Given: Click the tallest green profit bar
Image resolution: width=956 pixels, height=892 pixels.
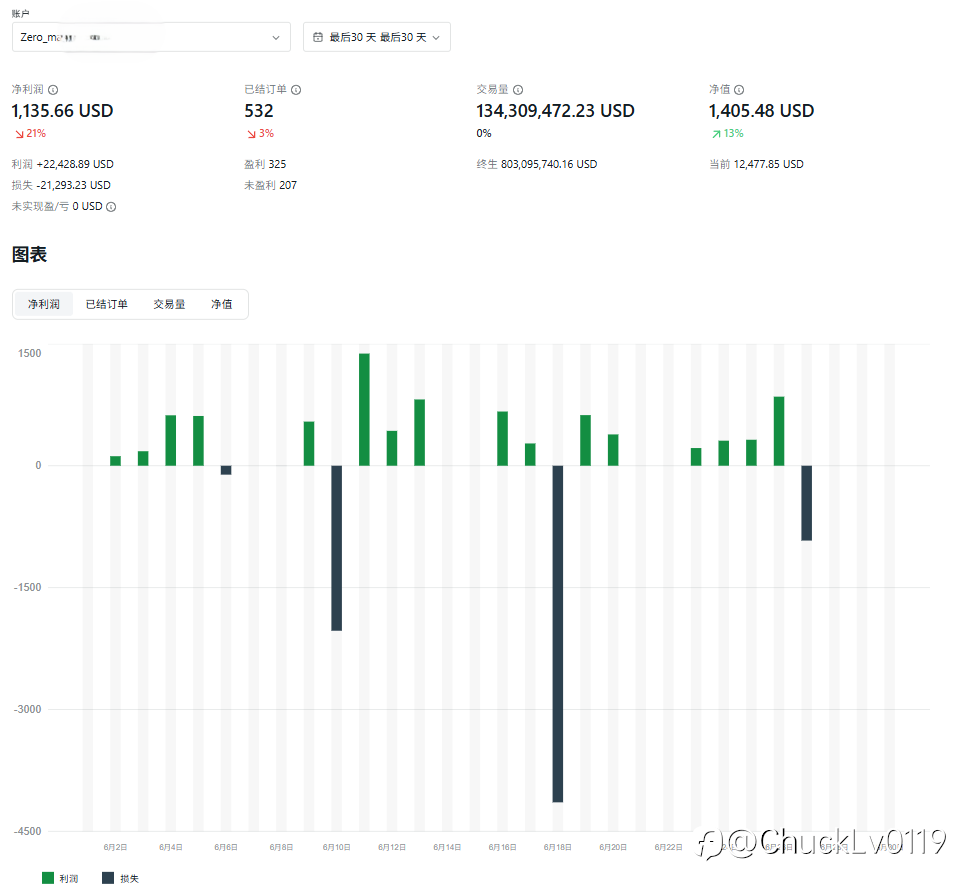Looking at the screenshot, I should click(x=364, y=409).
